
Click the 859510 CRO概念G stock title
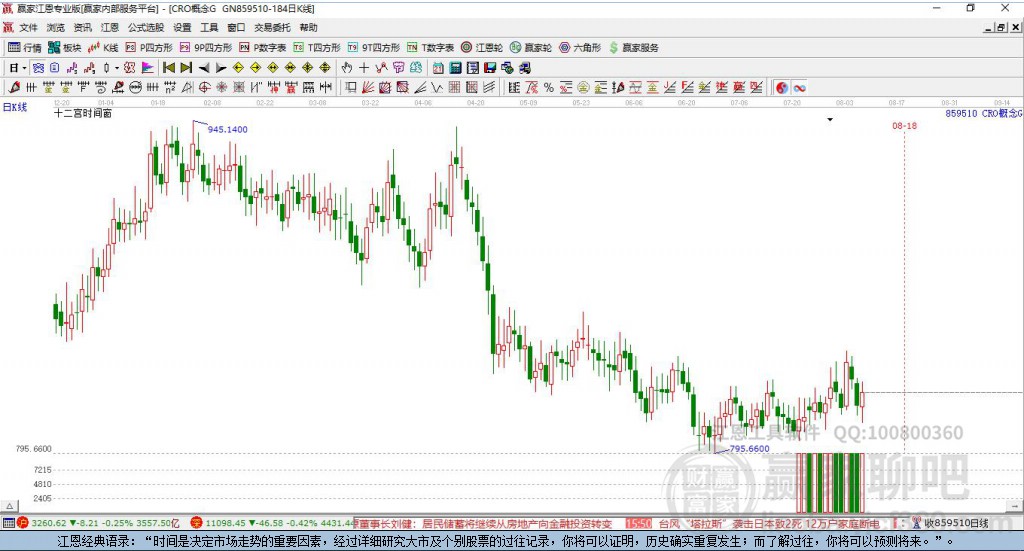[984, 114]
